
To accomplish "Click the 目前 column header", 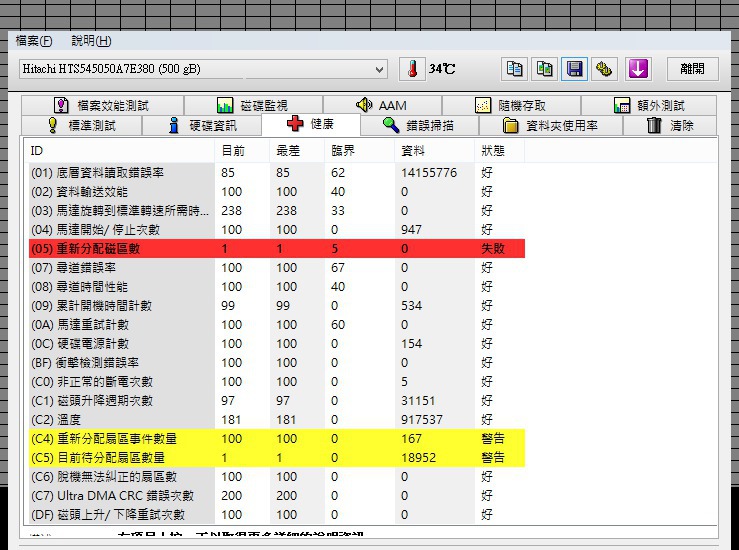I will pos(242,151).
